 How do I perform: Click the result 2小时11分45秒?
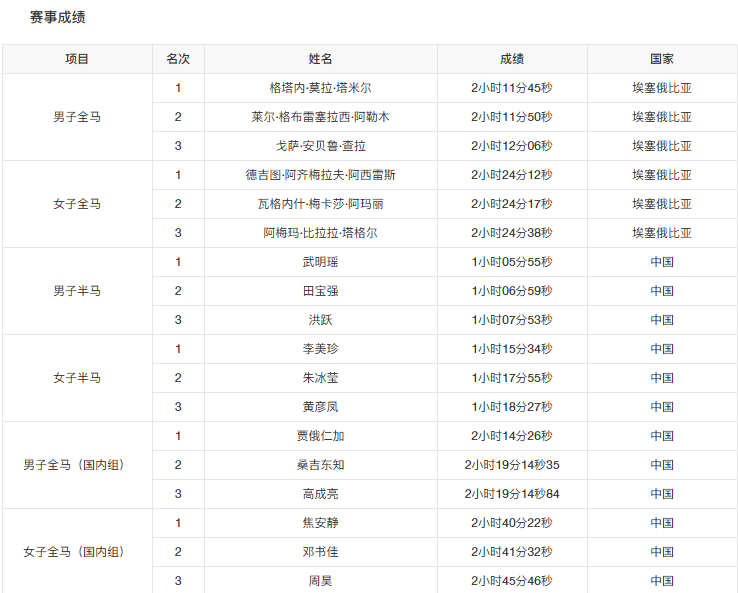click(x=512, y=88)
